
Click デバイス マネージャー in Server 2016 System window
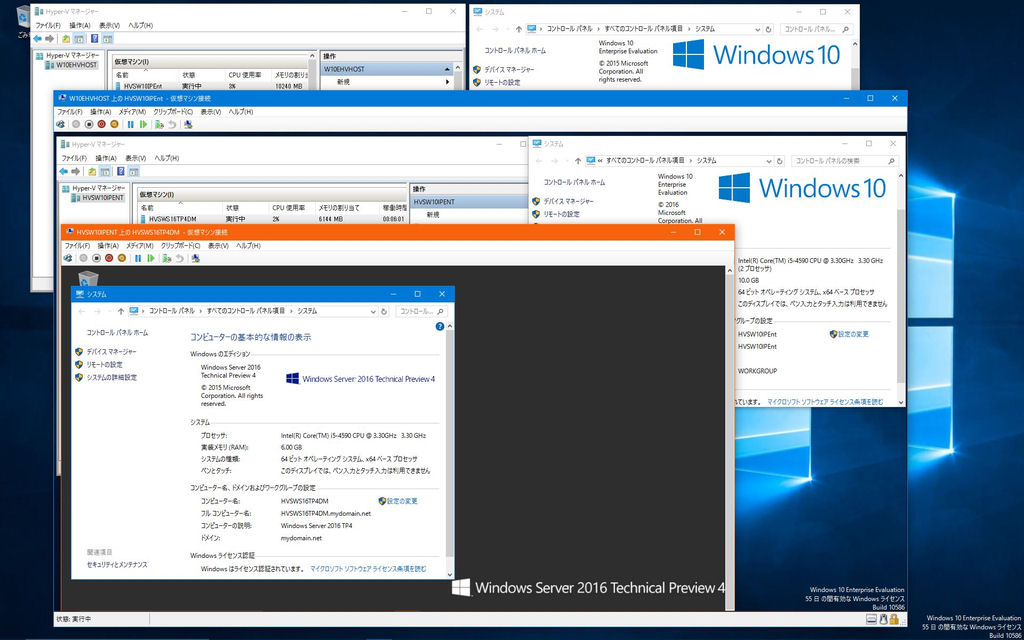pyautogui.click(x=112, y=352)
